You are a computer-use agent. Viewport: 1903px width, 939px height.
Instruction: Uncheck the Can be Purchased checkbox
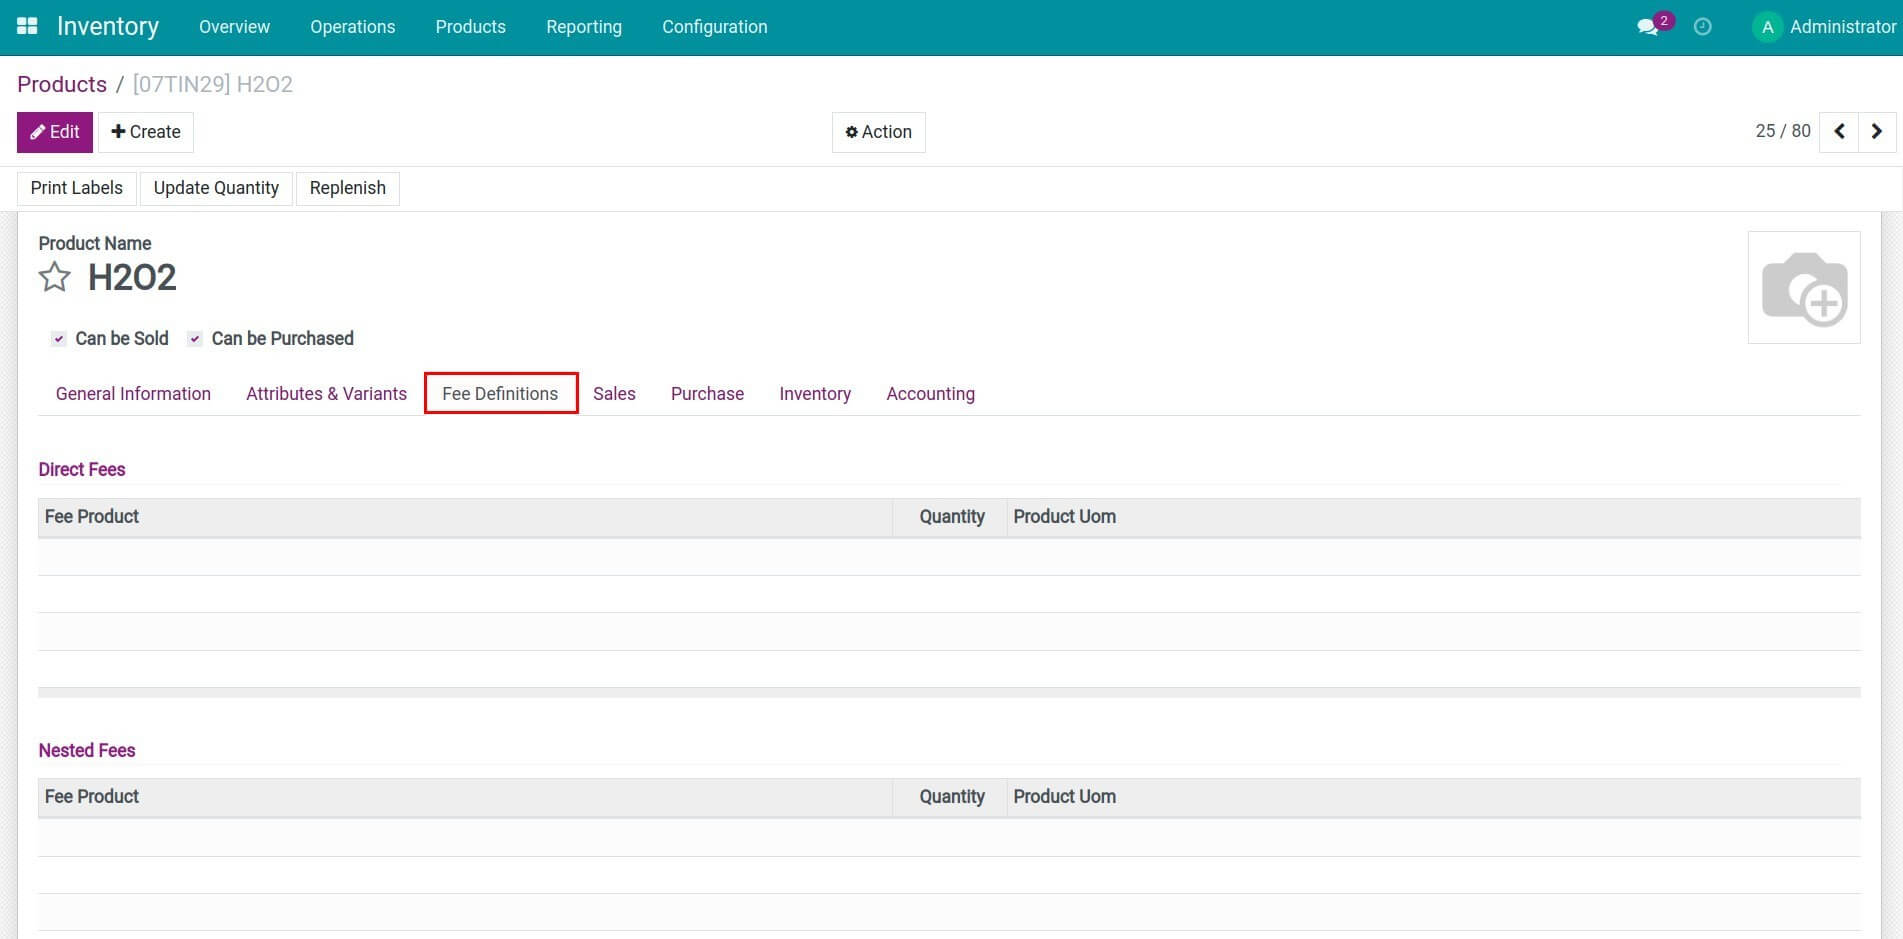click(194, 339)
